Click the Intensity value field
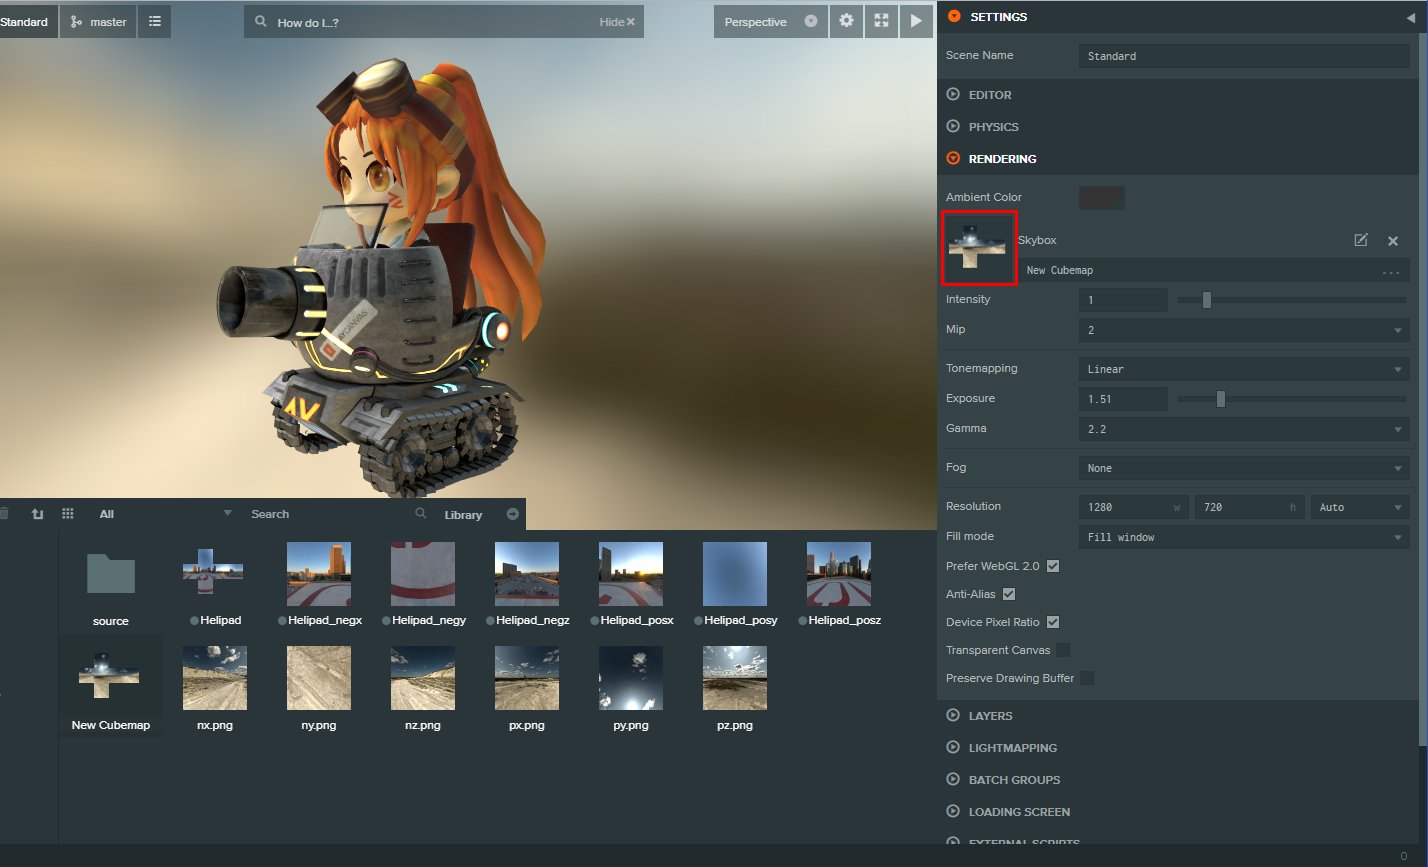The image size is (1428, 867). [x=1123, y=300]
